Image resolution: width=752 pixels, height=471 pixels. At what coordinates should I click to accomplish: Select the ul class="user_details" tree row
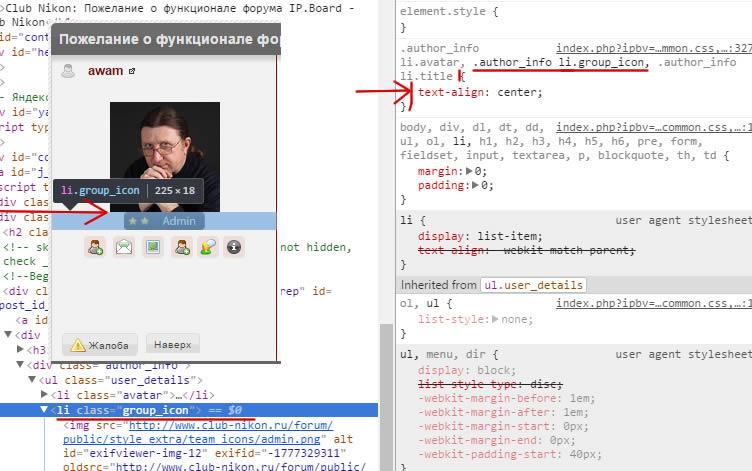point(121,380)
